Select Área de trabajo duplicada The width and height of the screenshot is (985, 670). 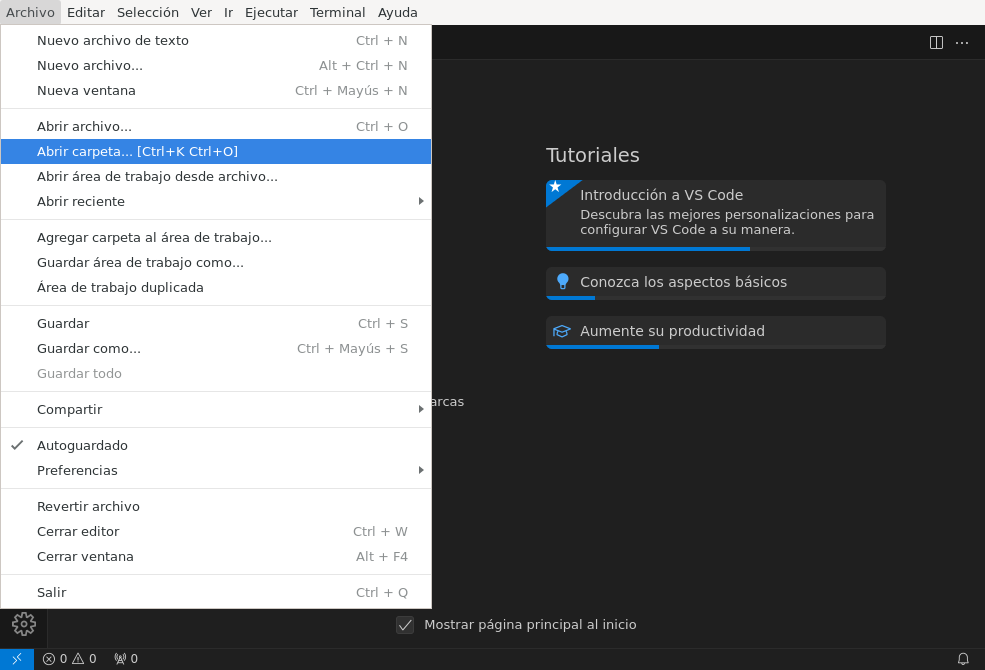tap(216, 288)
